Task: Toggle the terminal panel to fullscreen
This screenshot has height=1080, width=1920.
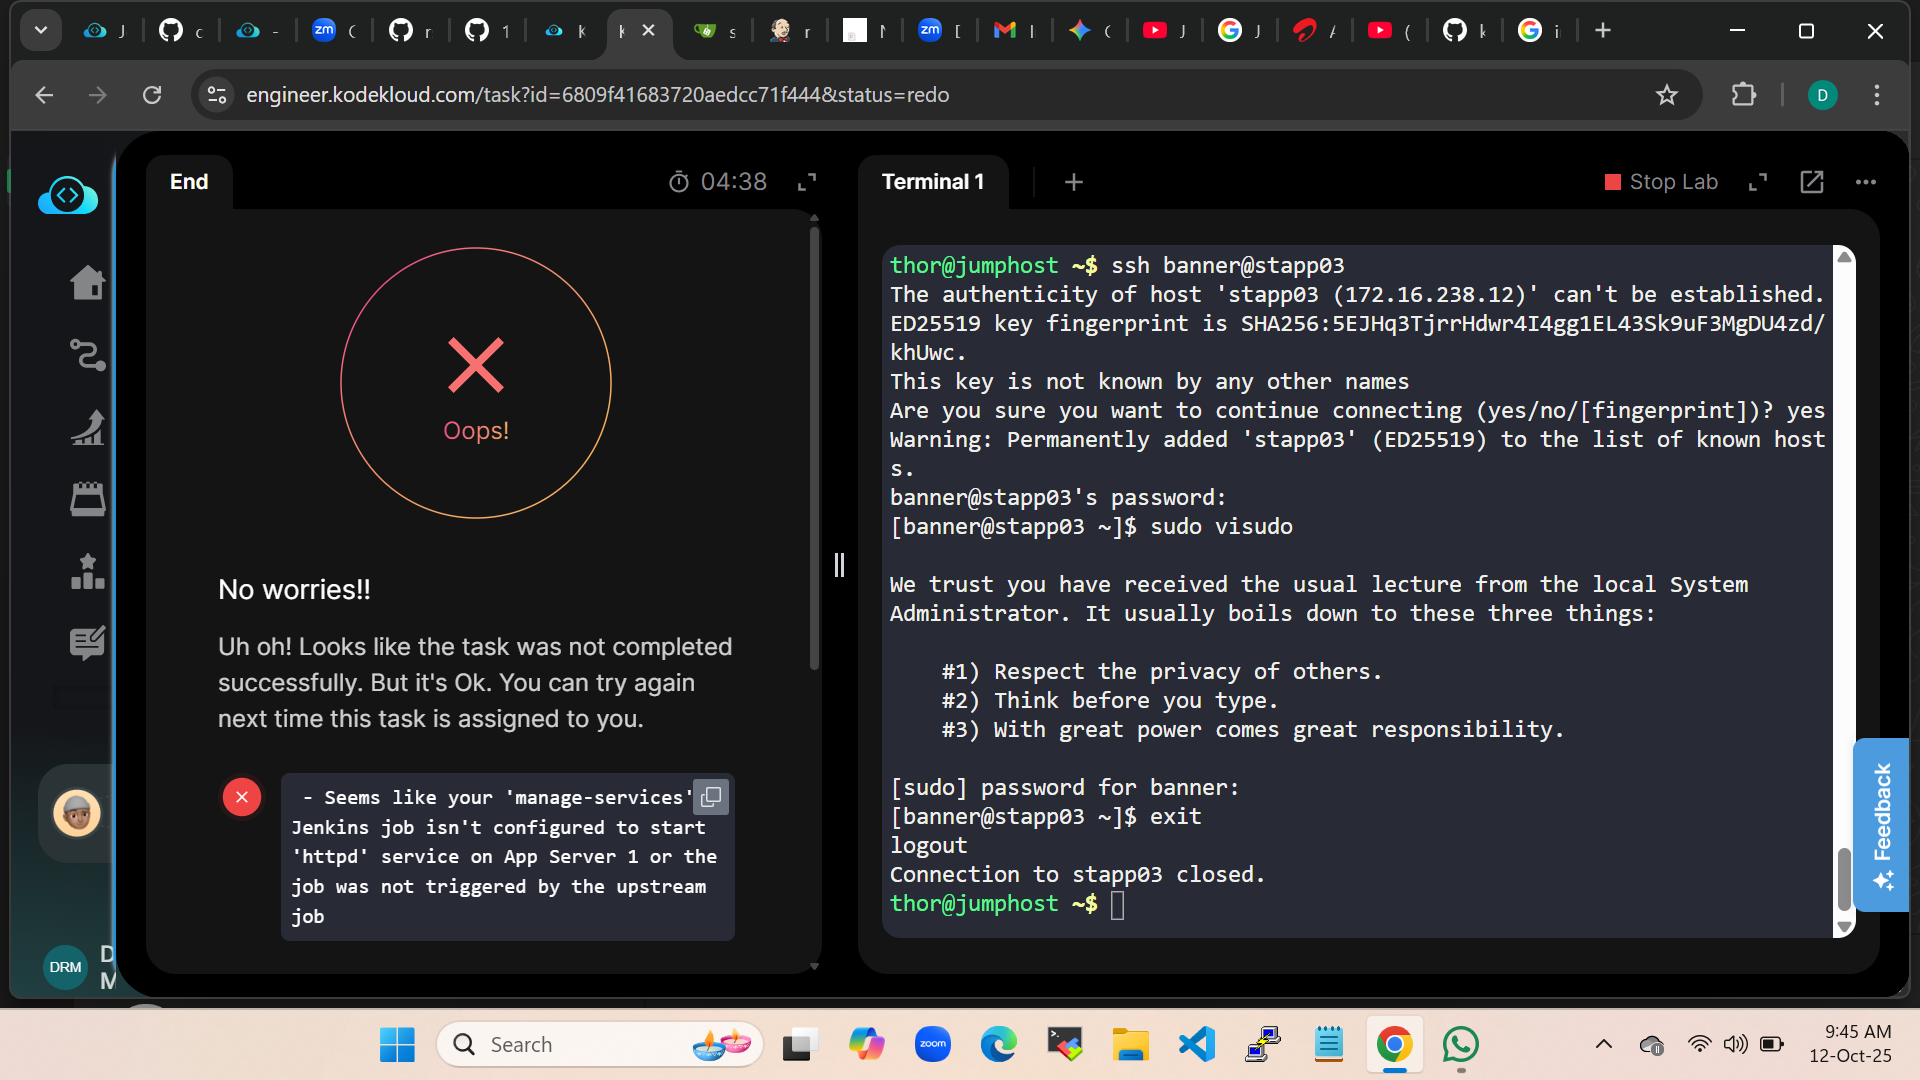Action: (1758, 182)
